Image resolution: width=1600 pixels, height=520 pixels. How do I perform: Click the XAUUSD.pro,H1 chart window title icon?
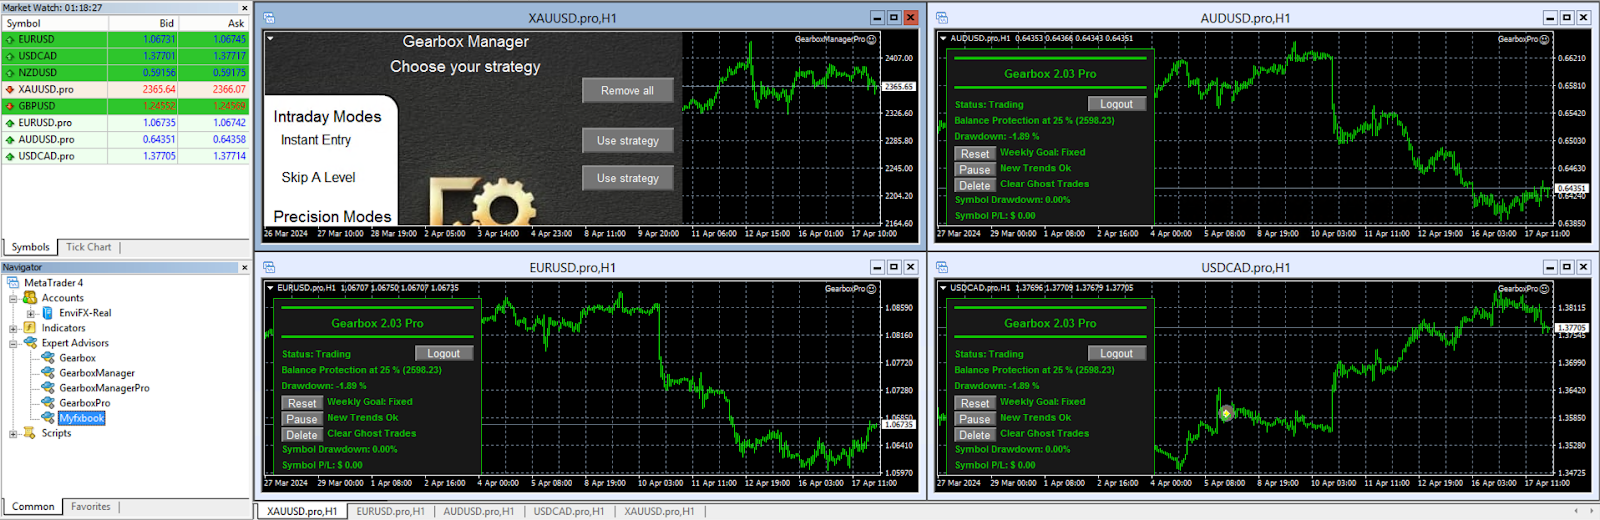(x=269, y=18)
